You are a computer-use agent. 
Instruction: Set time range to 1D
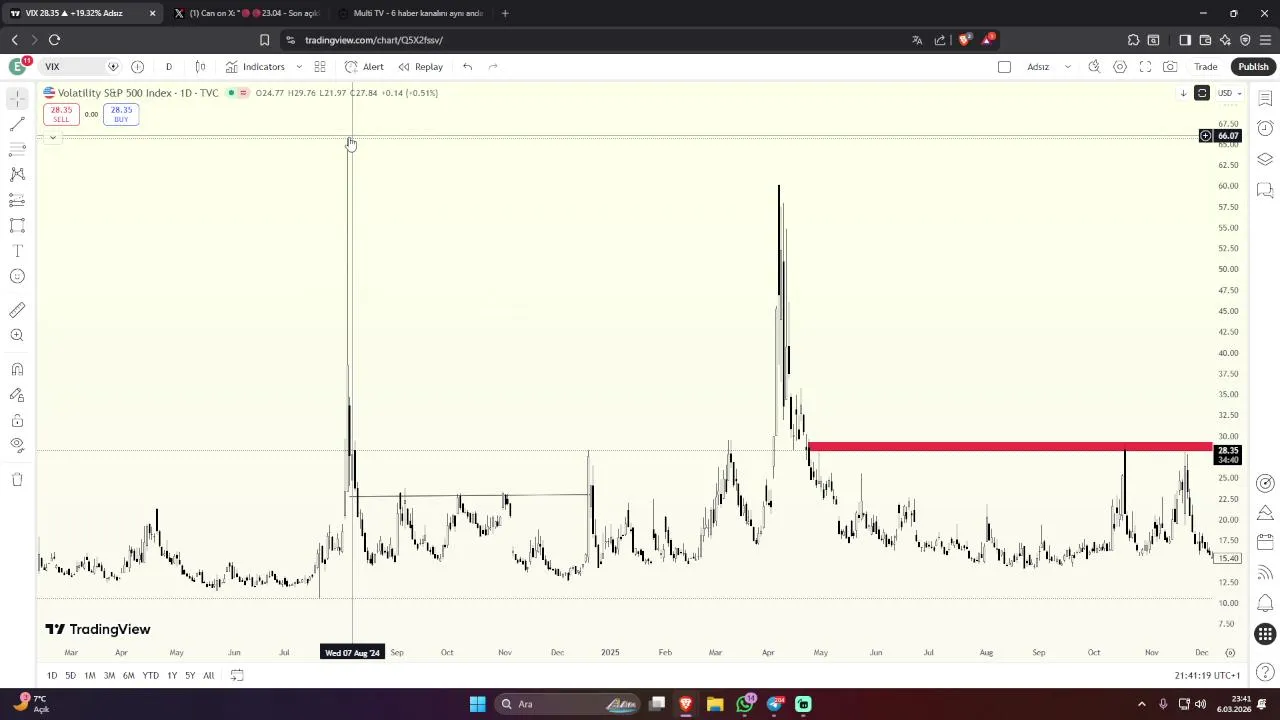click(x=52, y=676)
